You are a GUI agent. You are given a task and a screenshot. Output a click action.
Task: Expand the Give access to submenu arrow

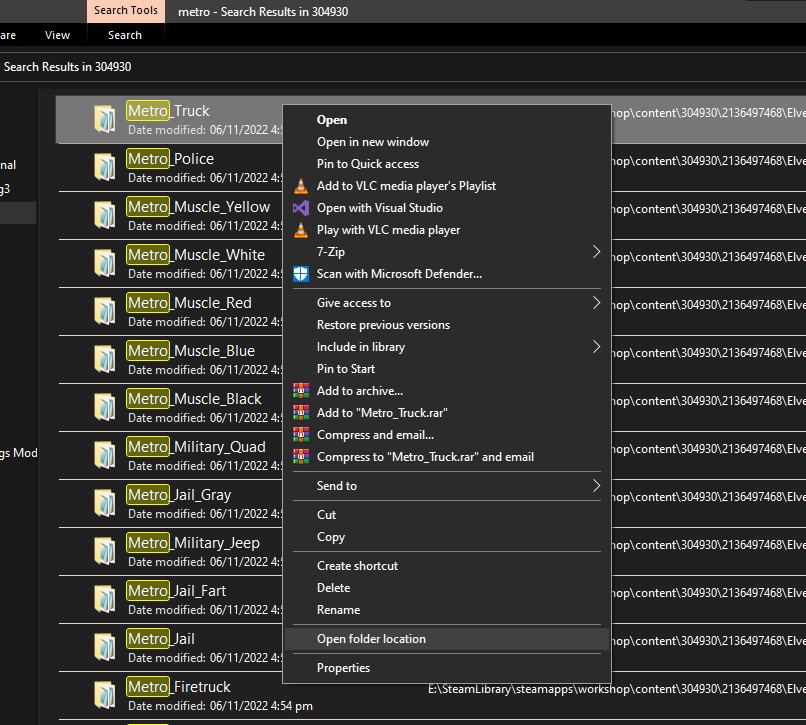[x=596, y=303]
